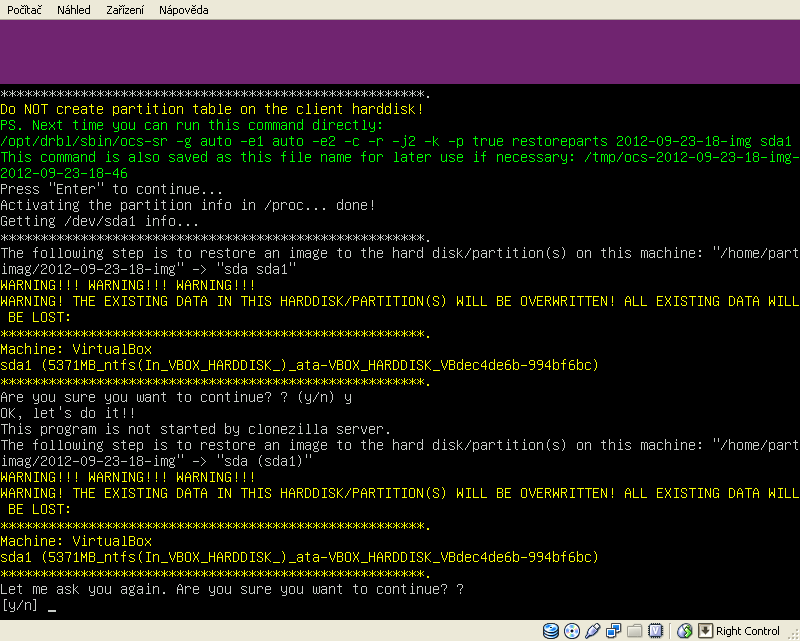Screen dimensions: 800x641
Task: Click the USB devices icon
Action: click(592, 631)
